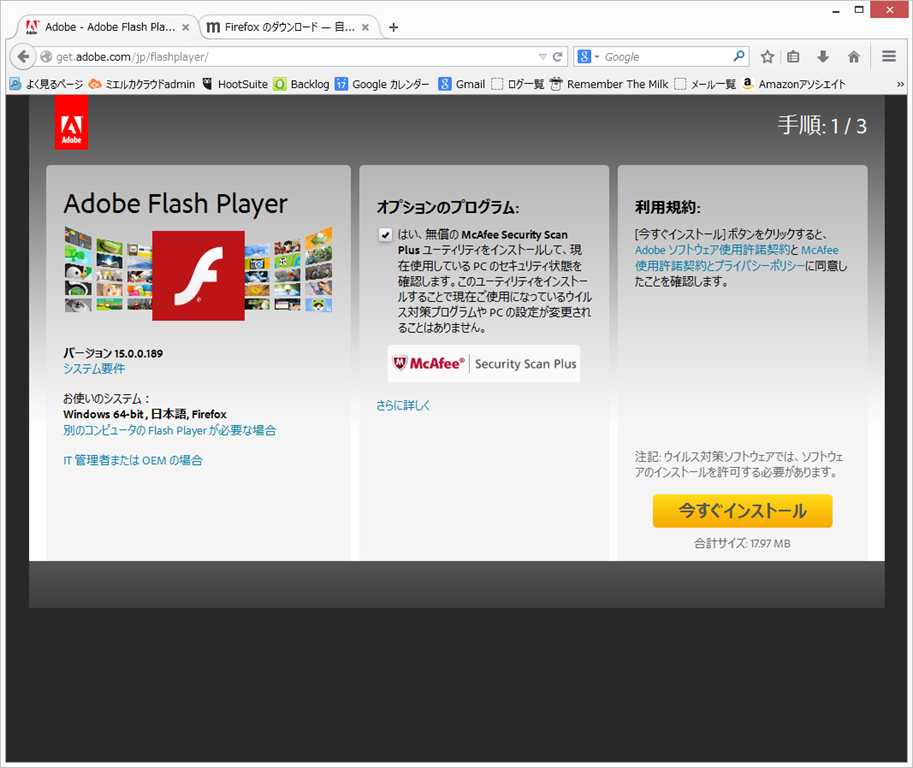
Task: Click the さらに詳しく link
Action: point(402,405)
